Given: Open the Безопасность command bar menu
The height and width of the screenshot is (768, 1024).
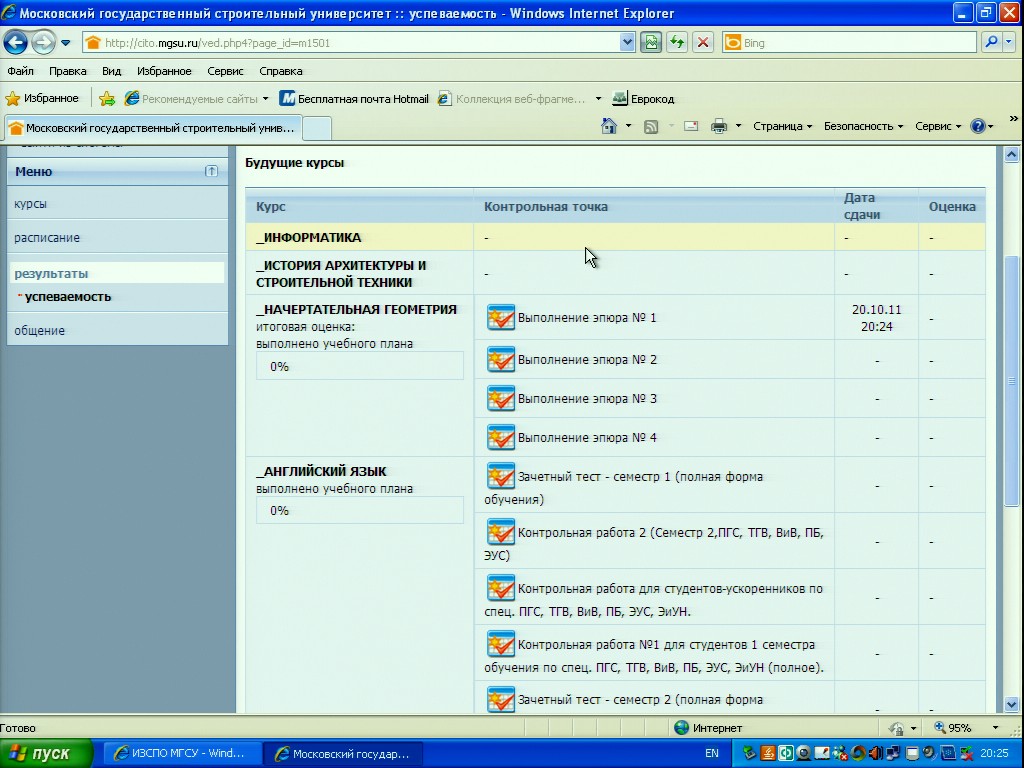Looking at the screenshot, I should point(863,126).
